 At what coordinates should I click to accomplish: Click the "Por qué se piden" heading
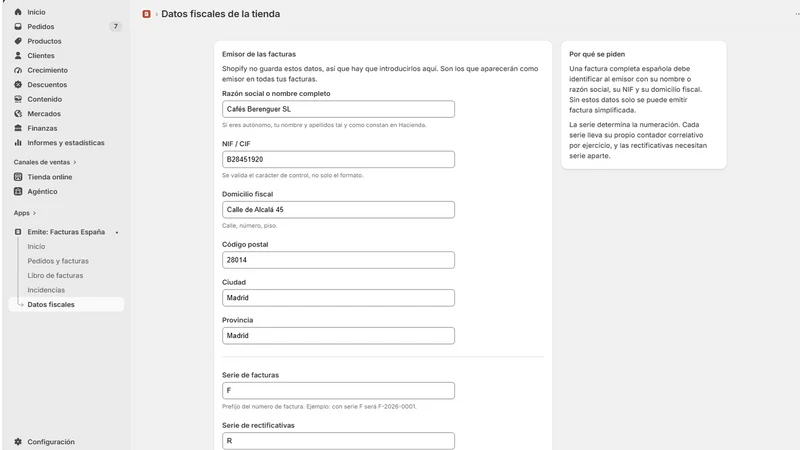597,54
